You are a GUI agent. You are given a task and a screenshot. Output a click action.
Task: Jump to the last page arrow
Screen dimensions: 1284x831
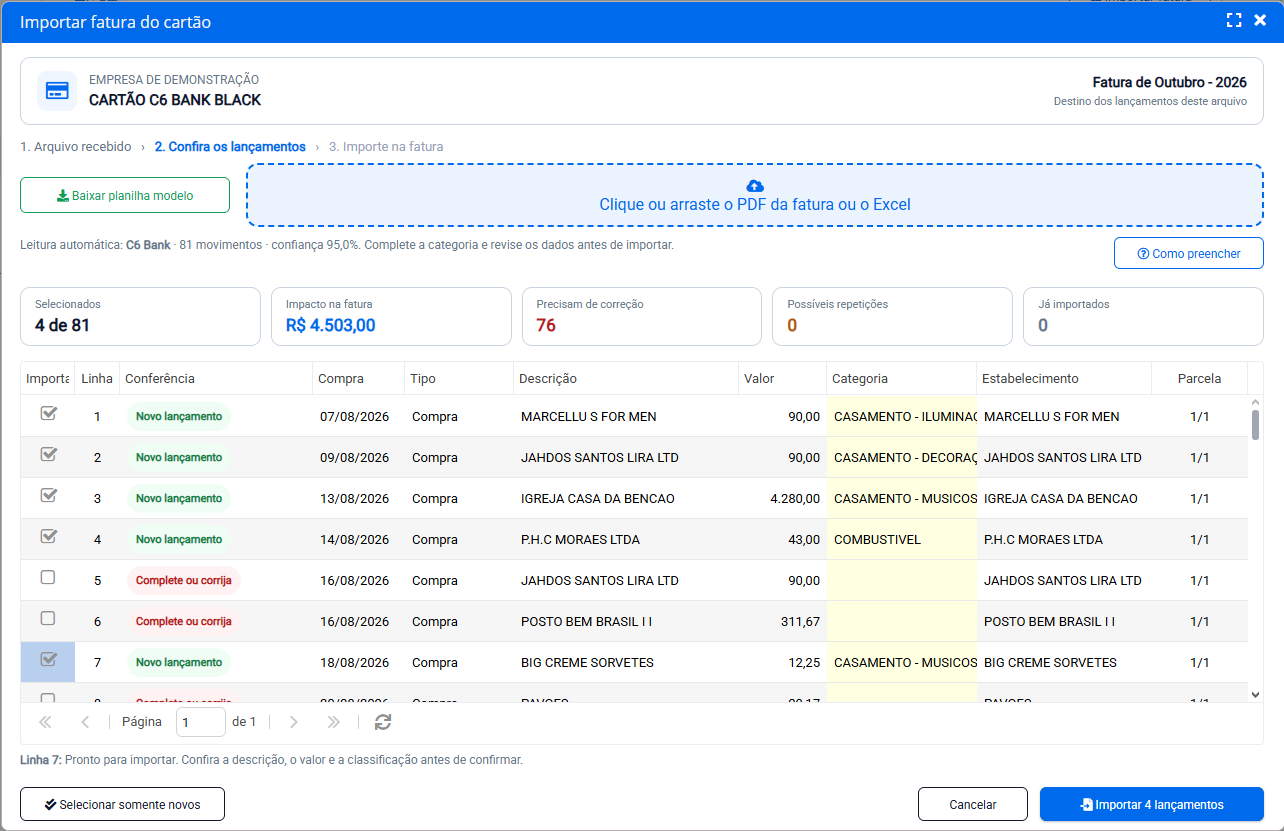(x=334, y=722)
